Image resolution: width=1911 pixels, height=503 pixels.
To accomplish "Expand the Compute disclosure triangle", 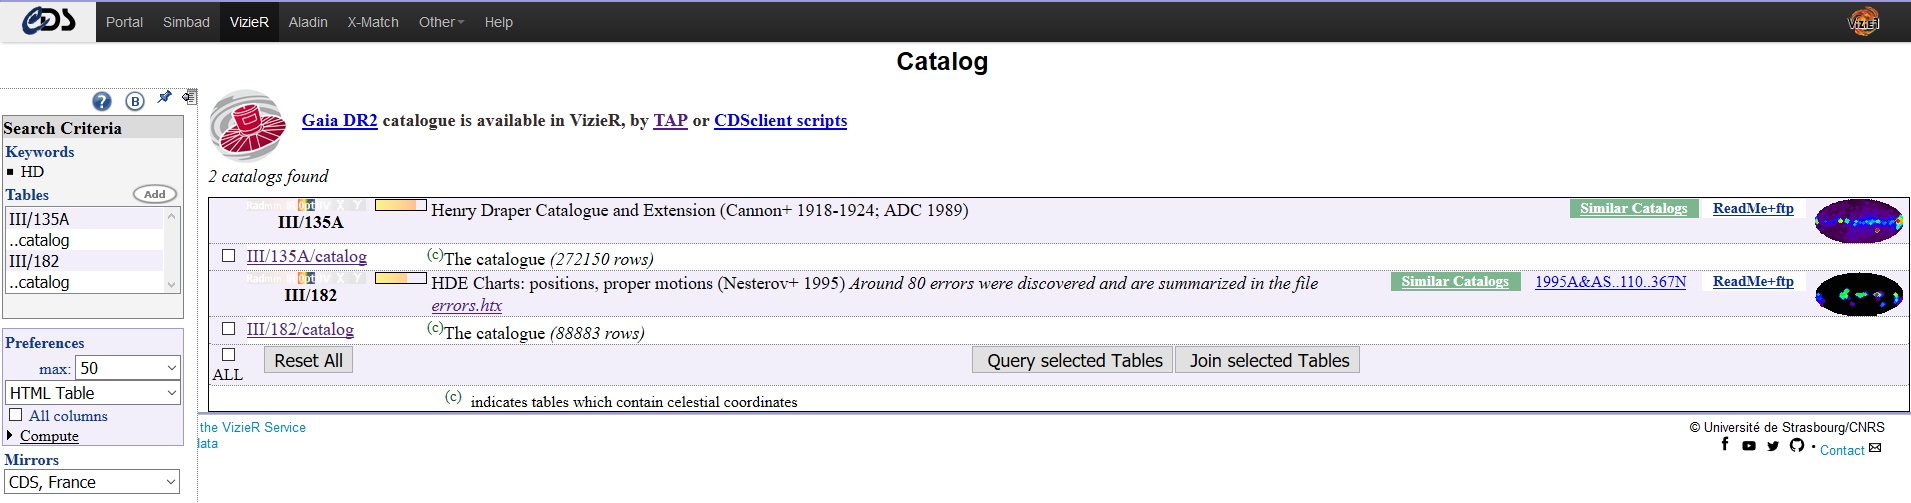I will 10,436.
